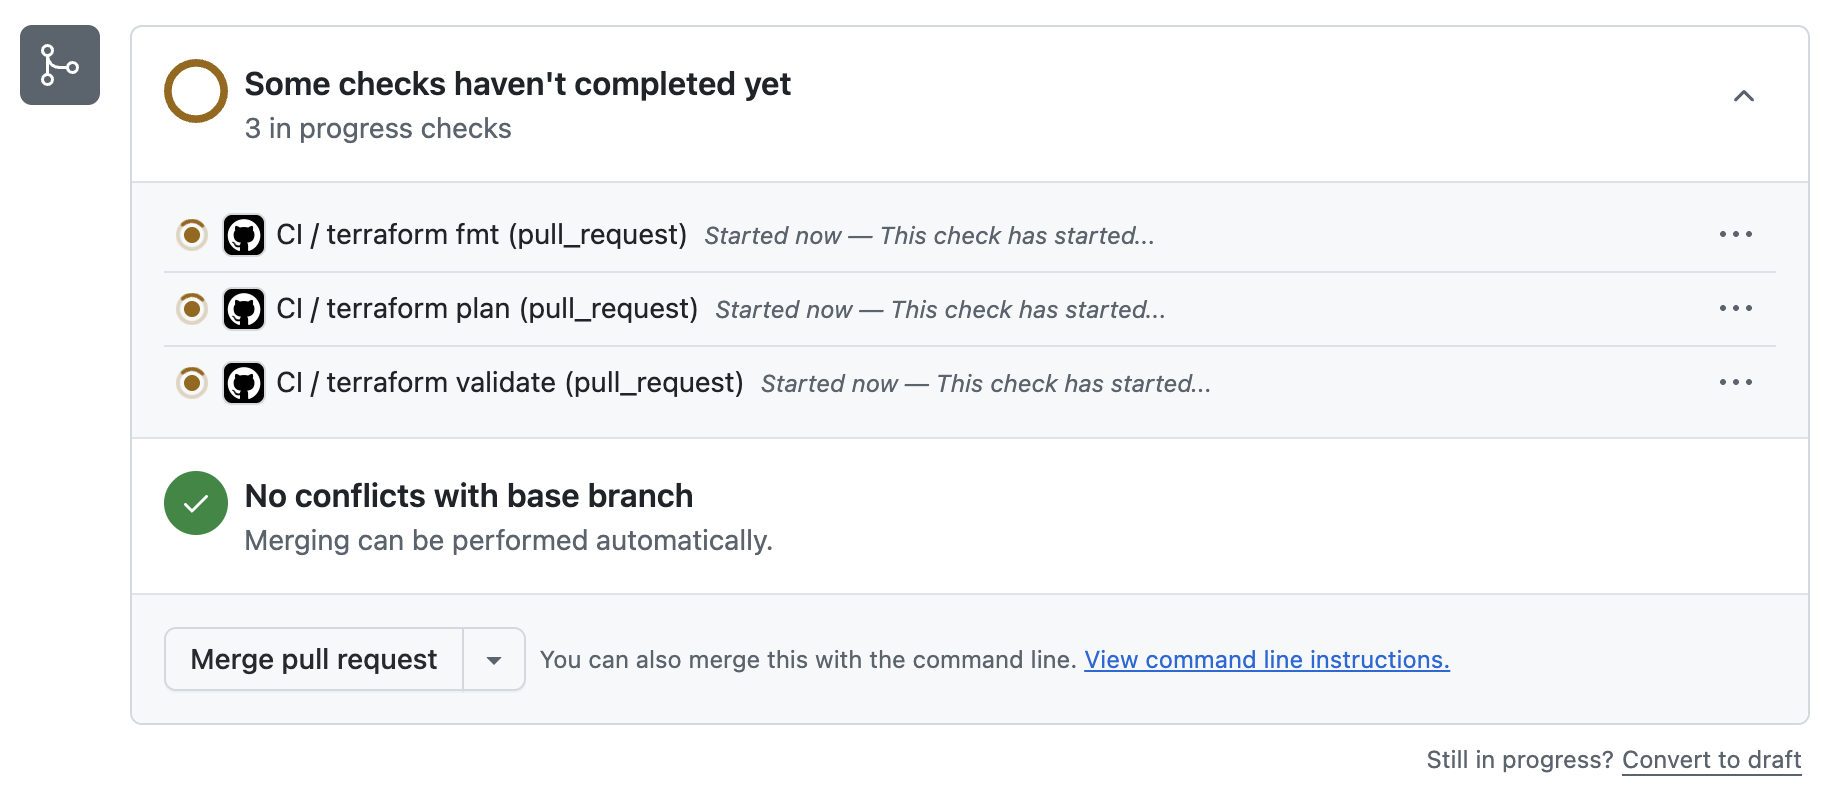1830x800 pixels.
Task: Open the CI / terraform fmt check details
Action: (481, 235)
